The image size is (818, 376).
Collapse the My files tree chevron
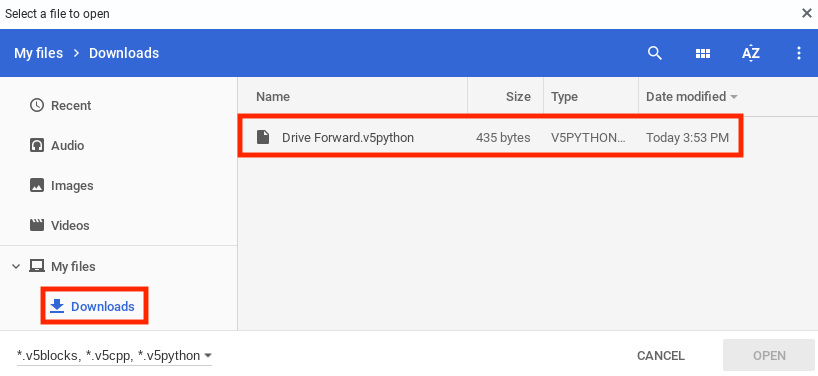[x=16, y=266]
